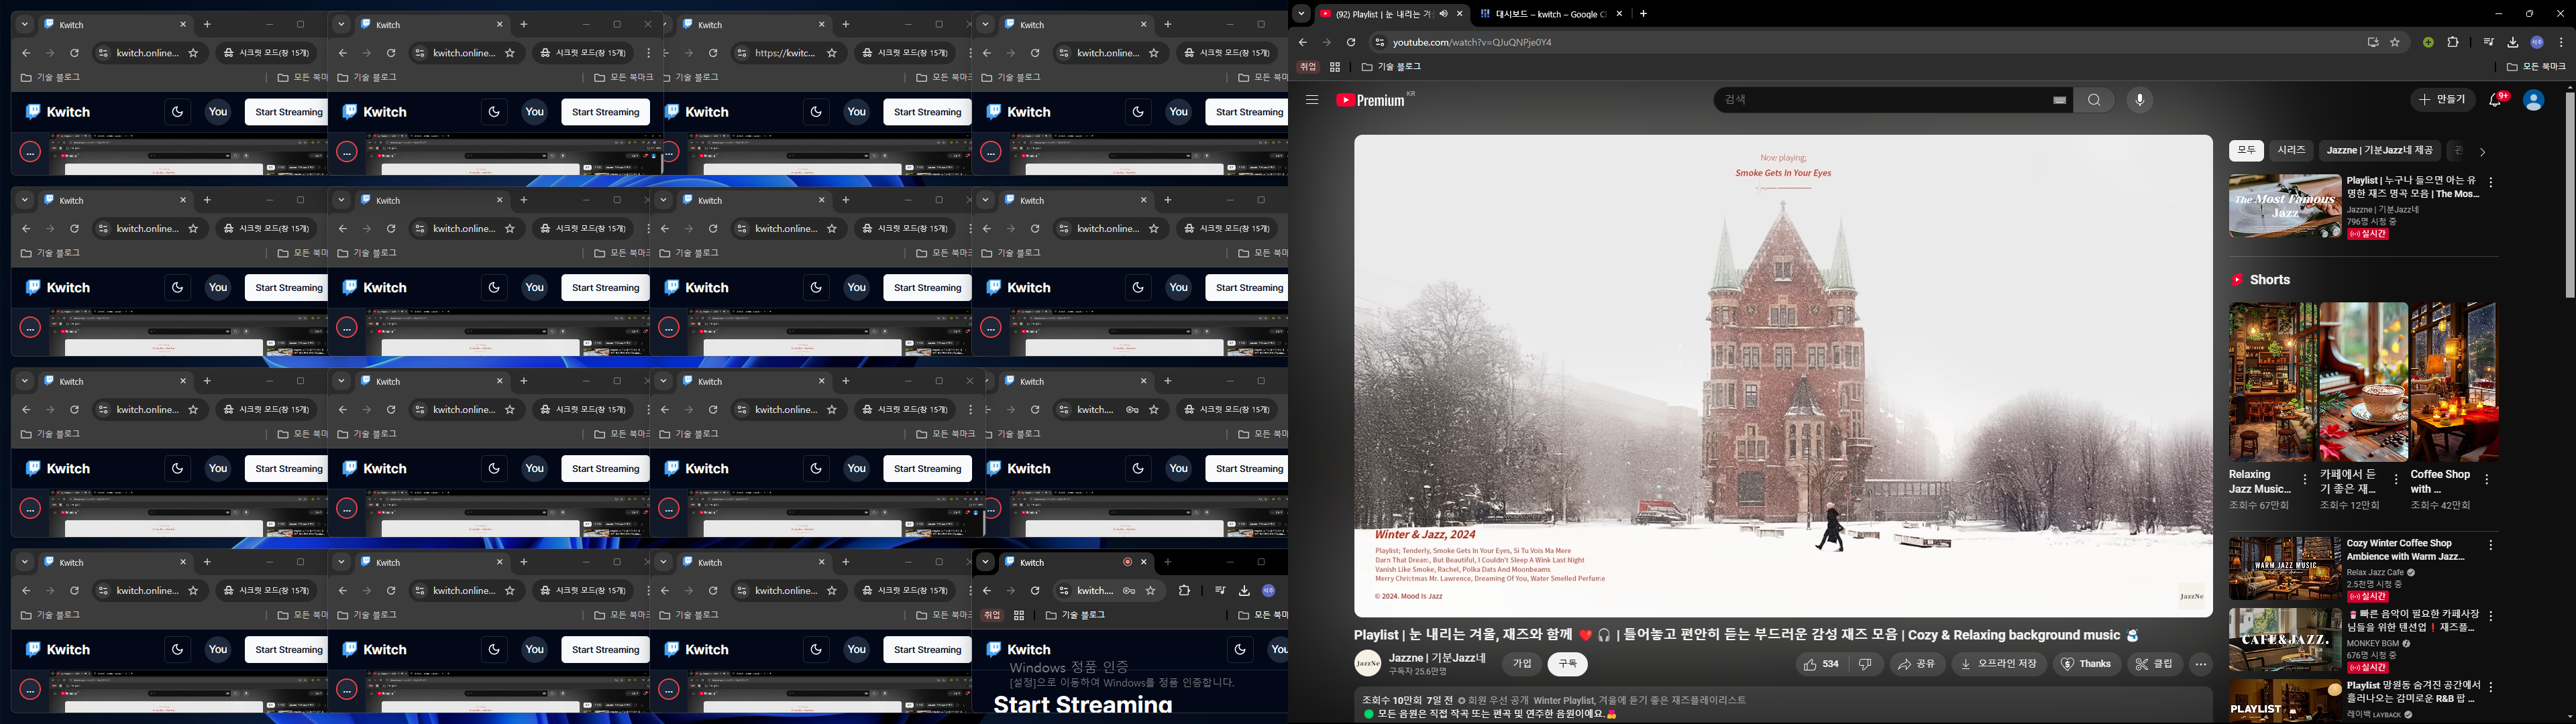
Task: Bookmark this page with star icon
Action: [x=2395, y=43]
